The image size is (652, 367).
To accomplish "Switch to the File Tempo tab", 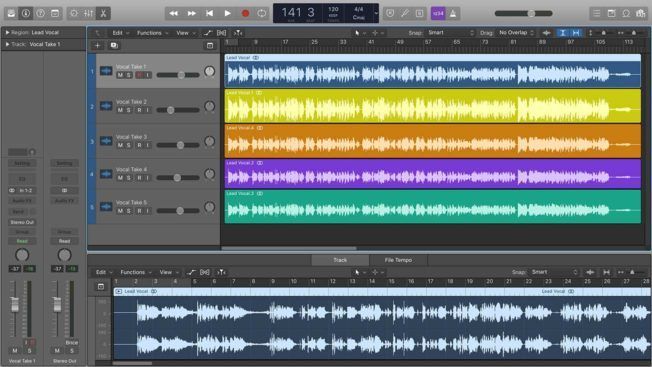I will [x=398, y=260].
